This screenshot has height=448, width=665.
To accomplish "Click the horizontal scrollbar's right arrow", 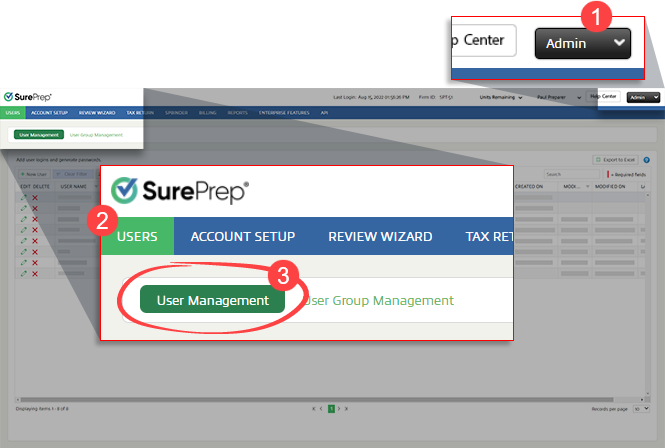I will click(642, 400).
